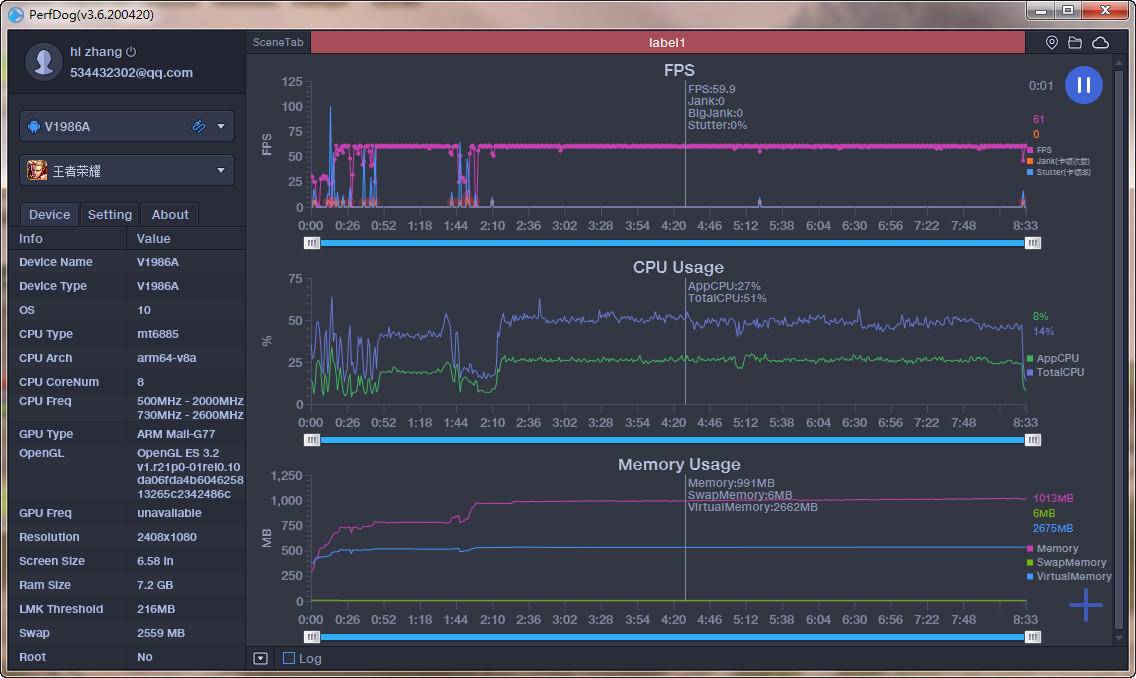This screenshot has height=678, width=1136.
Task: Click the PerfDog logo in the title bar
Action: click(15, 14)
